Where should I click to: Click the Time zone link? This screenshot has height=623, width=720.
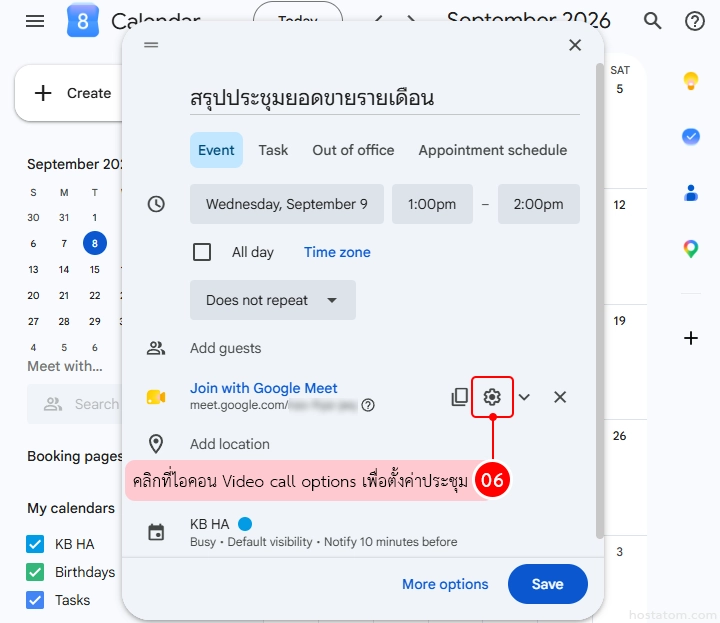(x=337, y=252)
